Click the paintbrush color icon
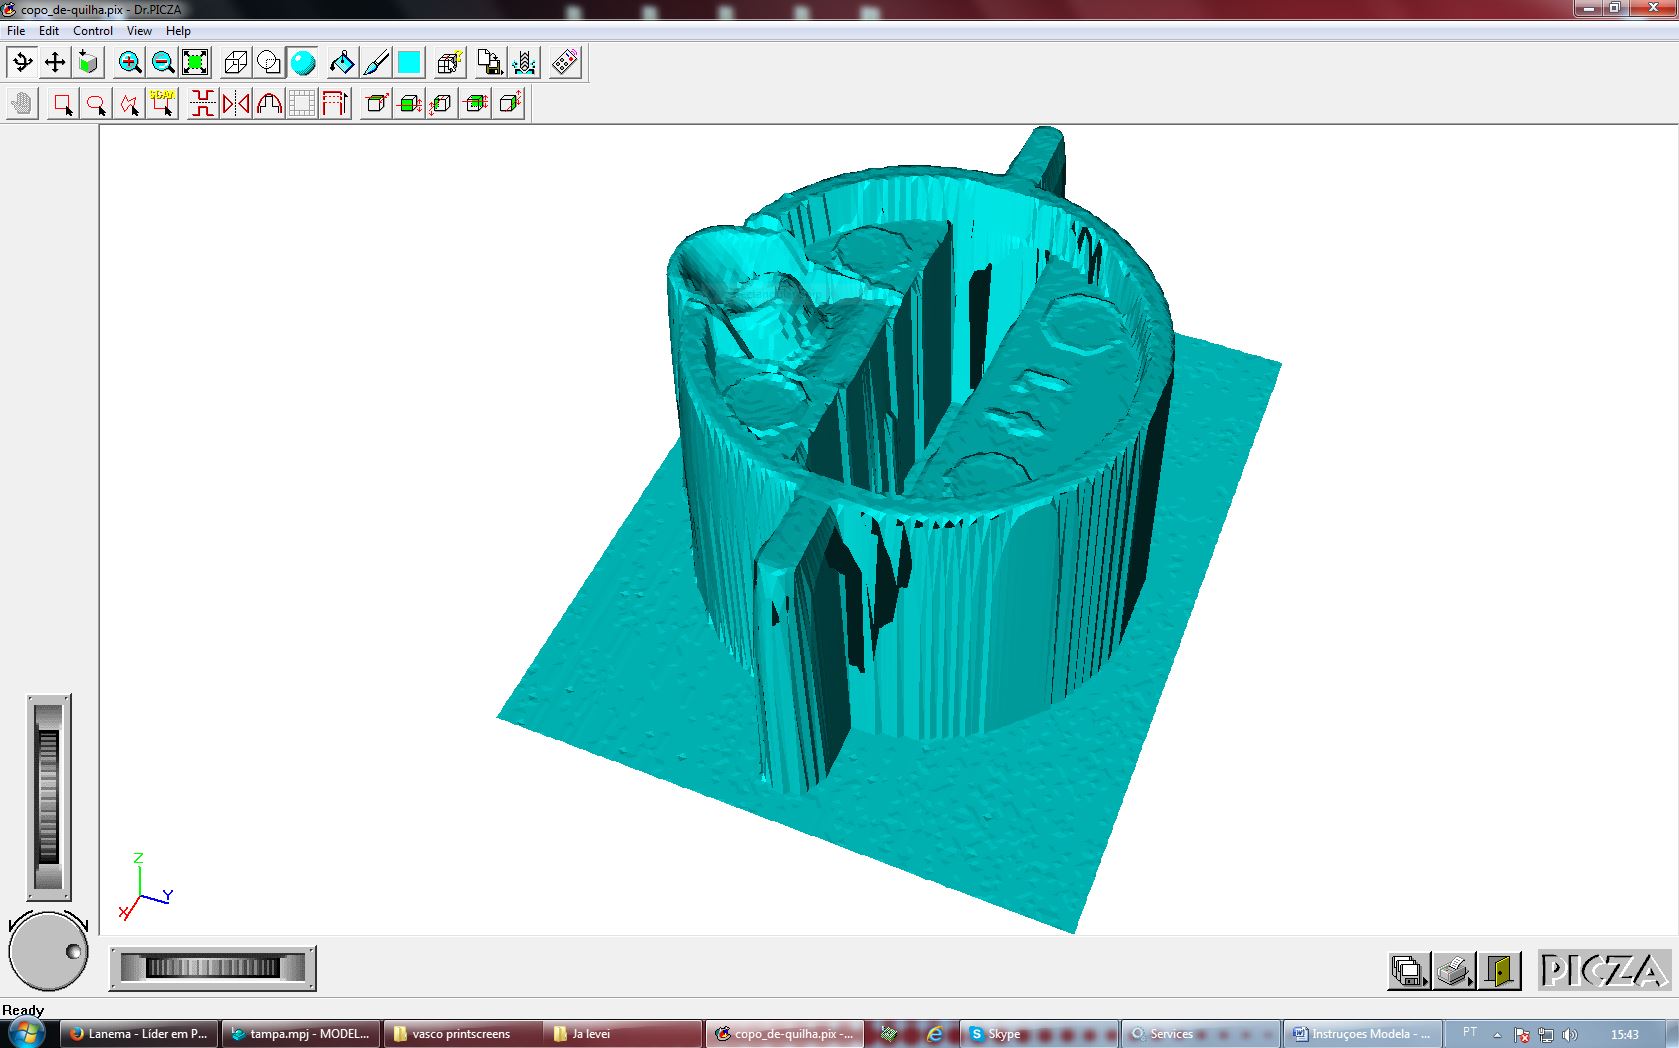 tap(376, 63)
